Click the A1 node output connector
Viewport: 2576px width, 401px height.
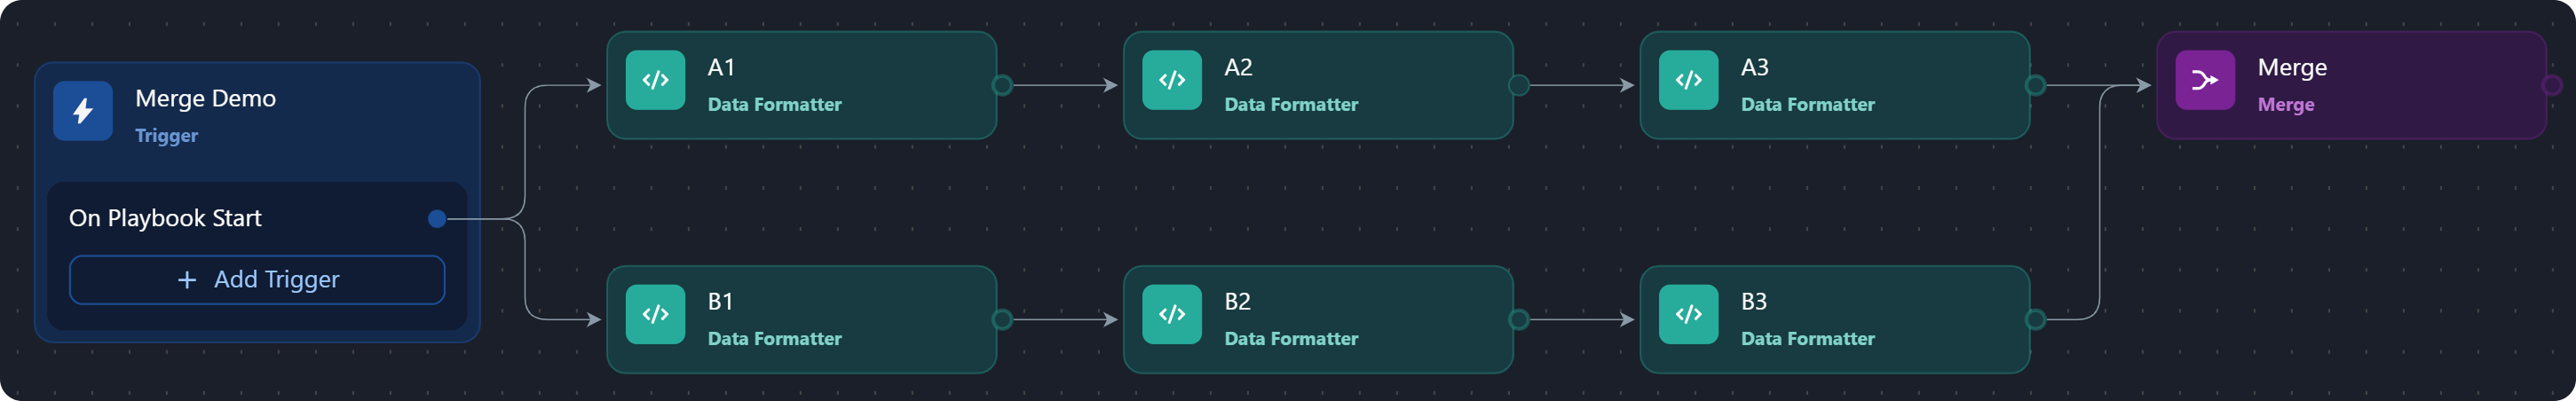tap(1002, 85)
